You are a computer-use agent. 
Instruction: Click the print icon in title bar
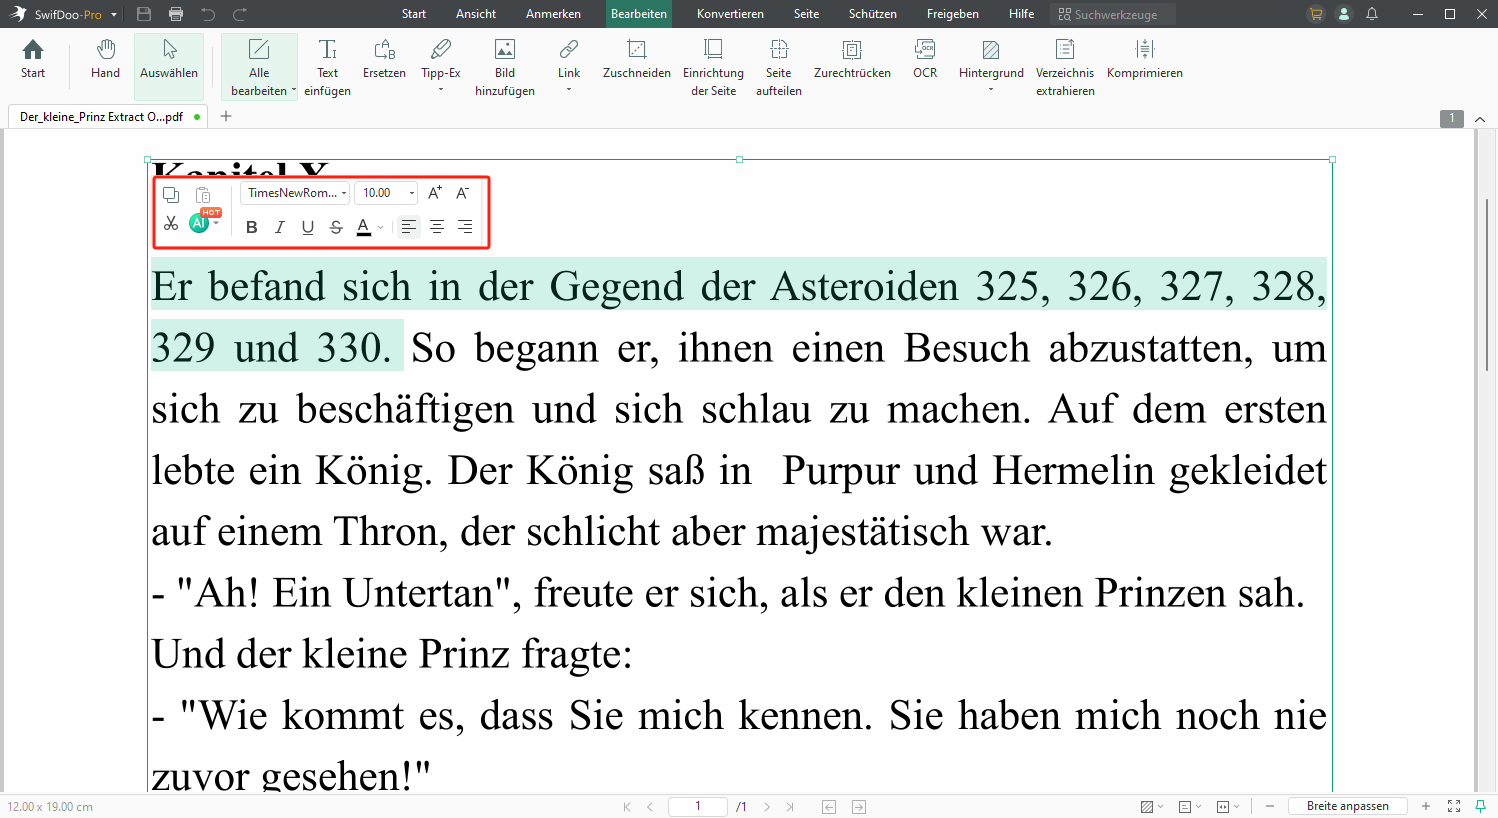(x=176, y=14)
